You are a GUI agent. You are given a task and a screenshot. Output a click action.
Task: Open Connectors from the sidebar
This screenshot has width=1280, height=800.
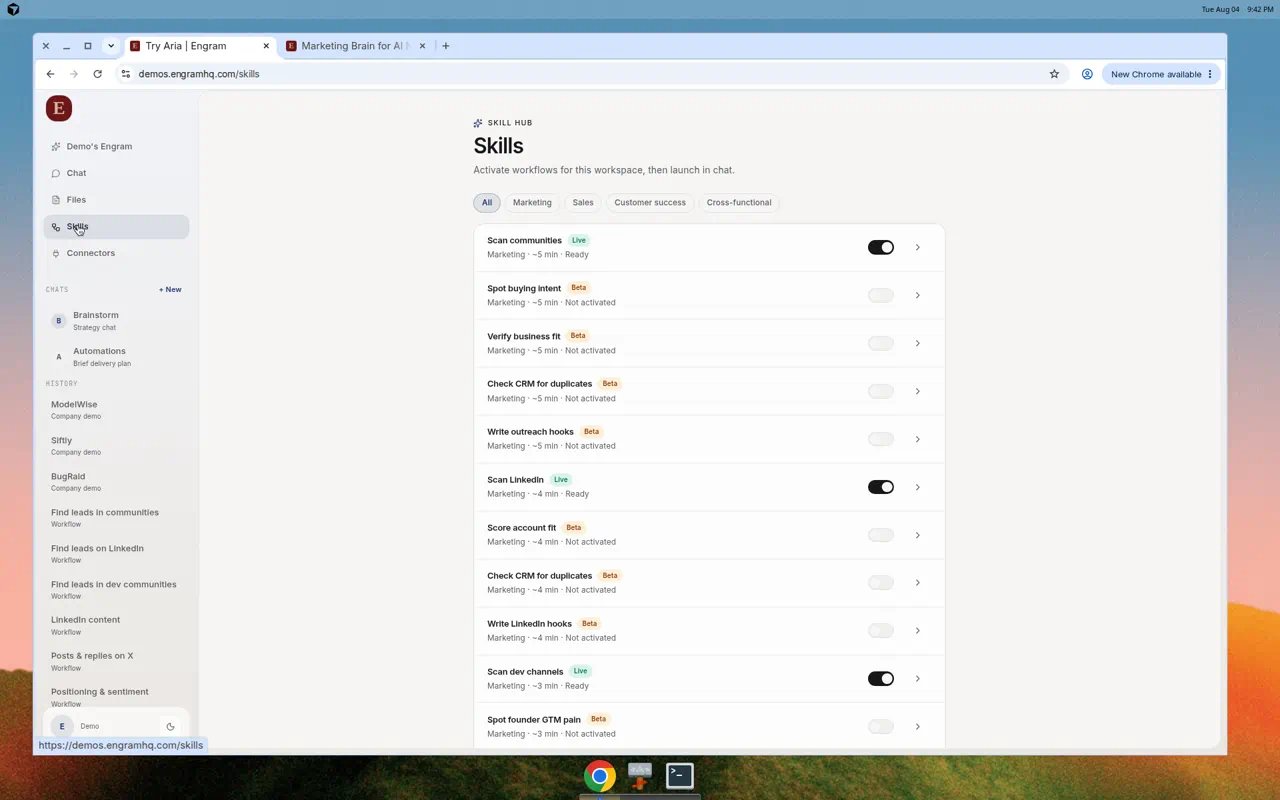116,253
